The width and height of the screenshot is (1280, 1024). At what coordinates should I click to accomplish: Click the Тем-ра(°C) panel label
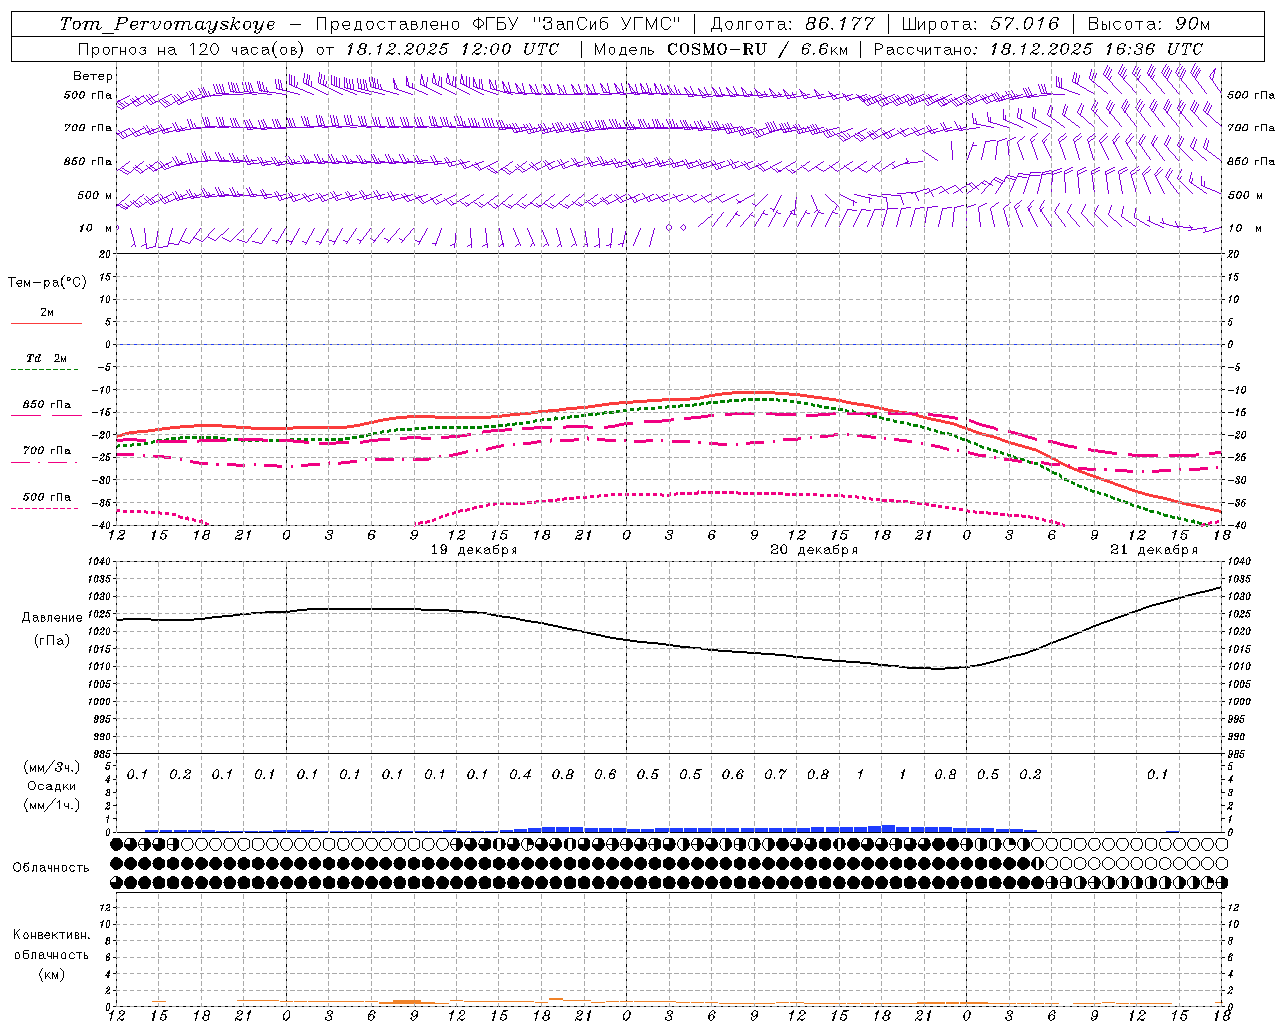(x=47, y=283)
